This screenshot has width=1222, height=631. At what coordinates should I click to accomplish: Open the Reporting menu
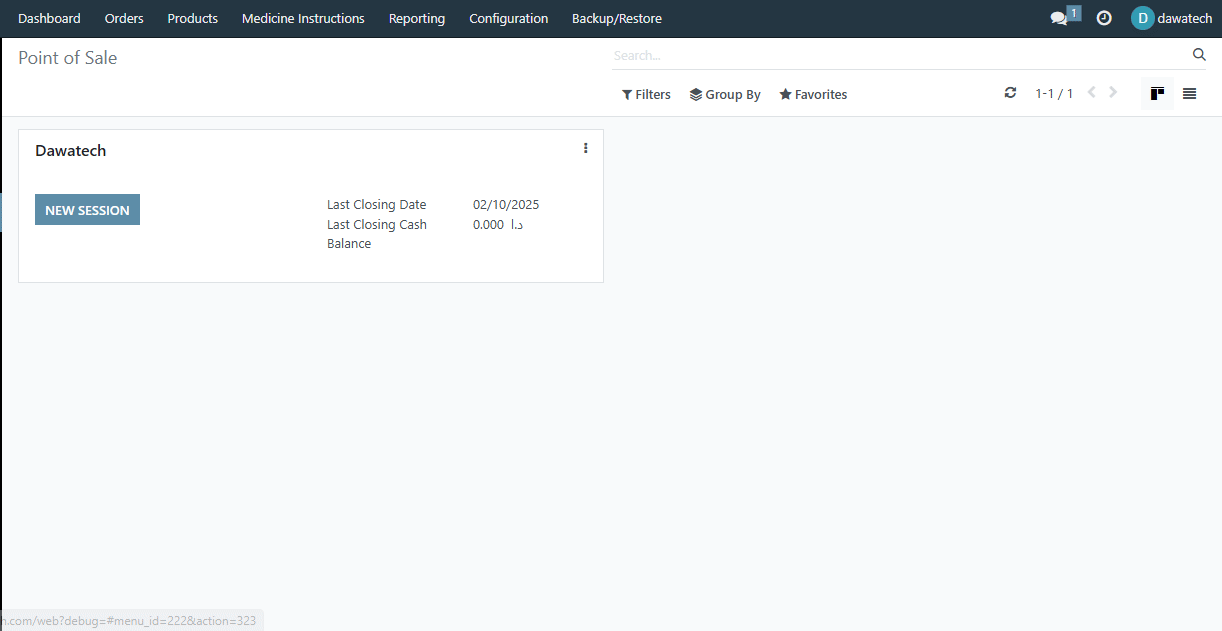(x=417, y=18)
